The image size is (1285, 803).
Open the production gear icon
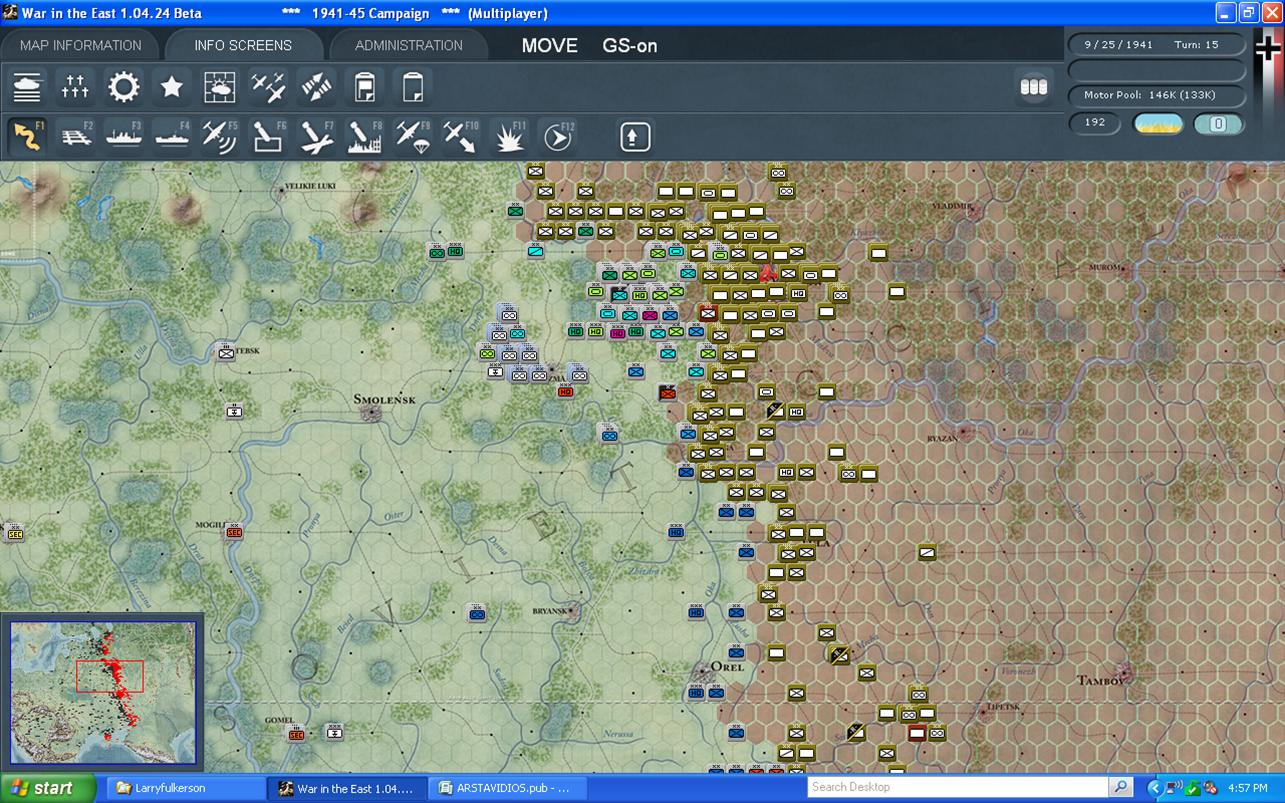tap(124, 87)
